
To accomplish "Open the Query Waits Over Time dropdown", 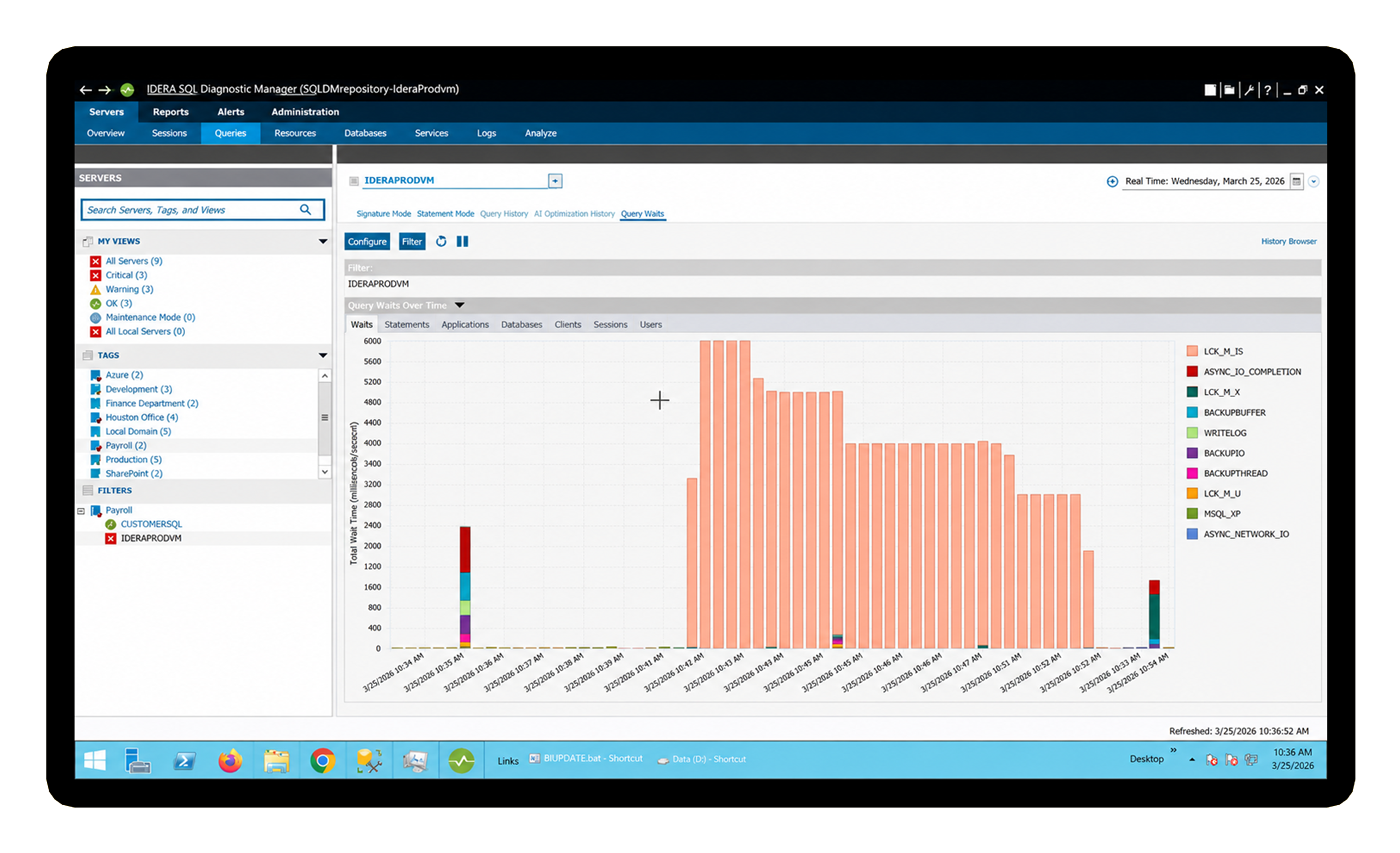I will (459, 305).
